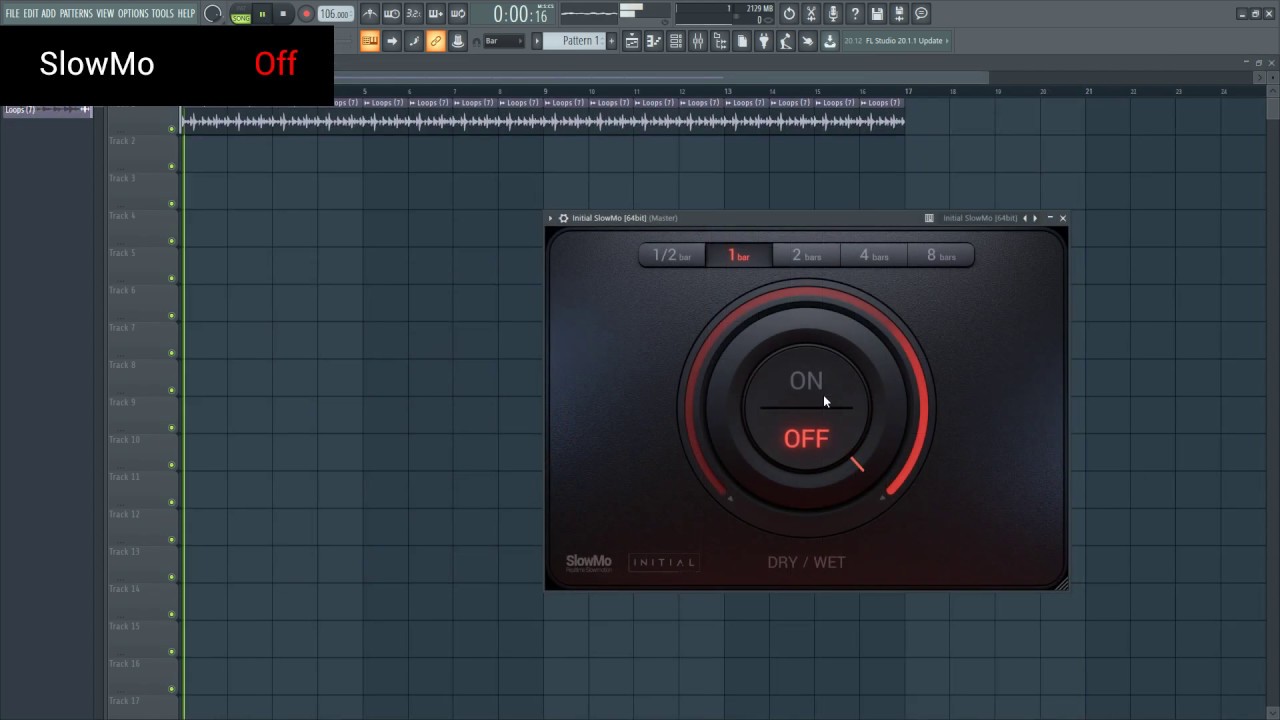Image resolution: width=1280 pixels, height=720 pixels.
Task: Open the PATTERNS menu
Action: [x=76, y=14]
